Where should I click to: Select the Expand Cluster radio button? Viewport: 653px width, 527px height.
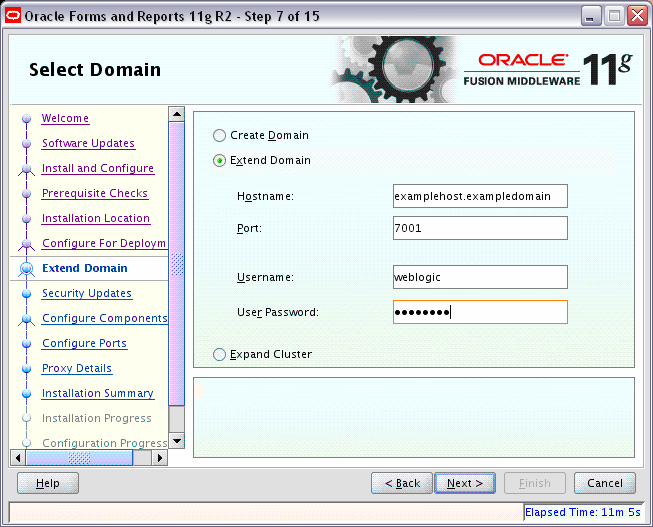[x=219, y=355]
